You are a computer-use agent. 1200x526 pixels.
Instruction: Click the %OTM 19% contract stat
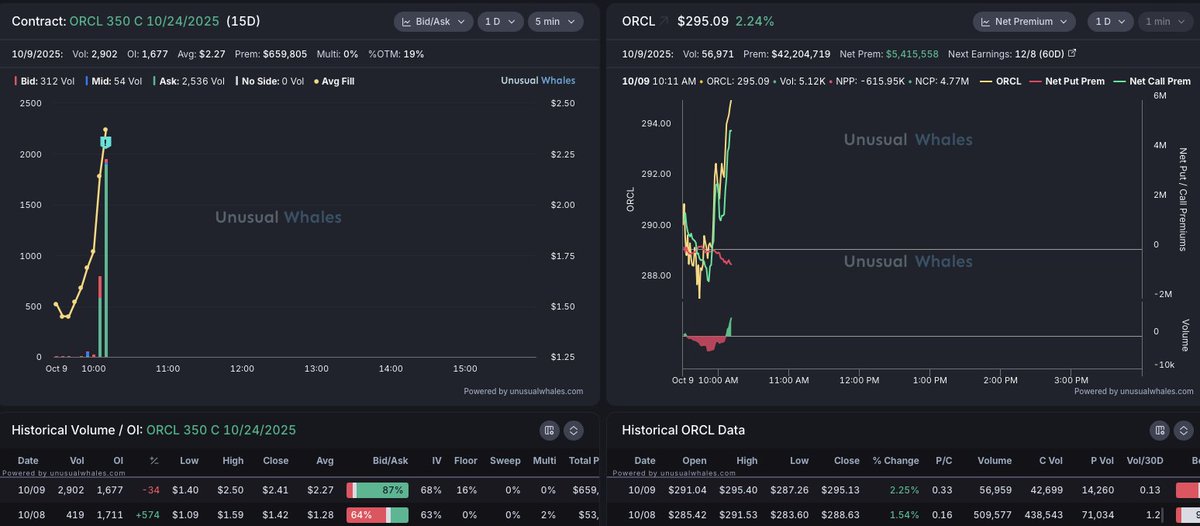[x=397, y=53]
